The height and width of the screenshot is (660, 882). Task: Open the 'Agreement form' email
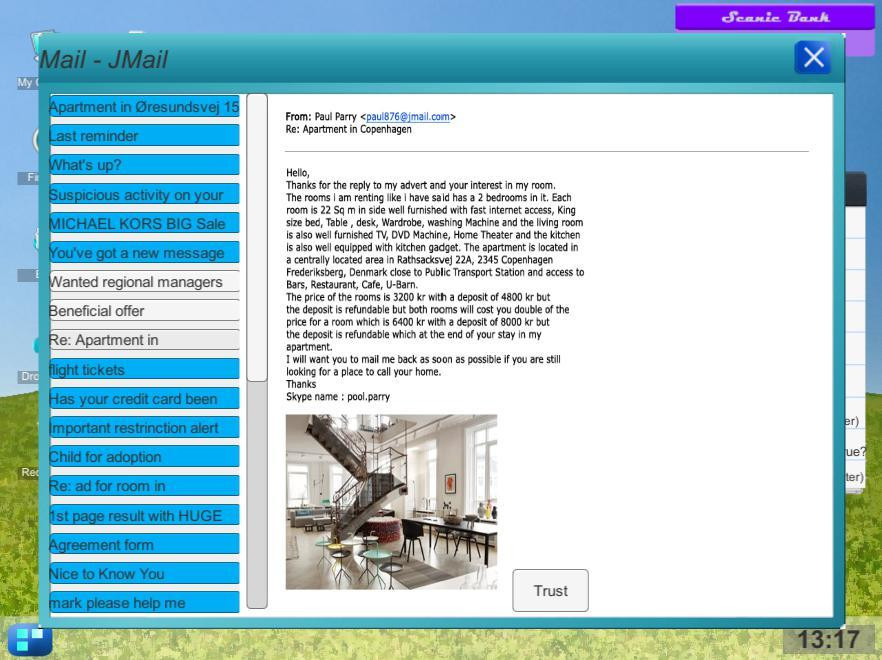(x=144, y=545)
